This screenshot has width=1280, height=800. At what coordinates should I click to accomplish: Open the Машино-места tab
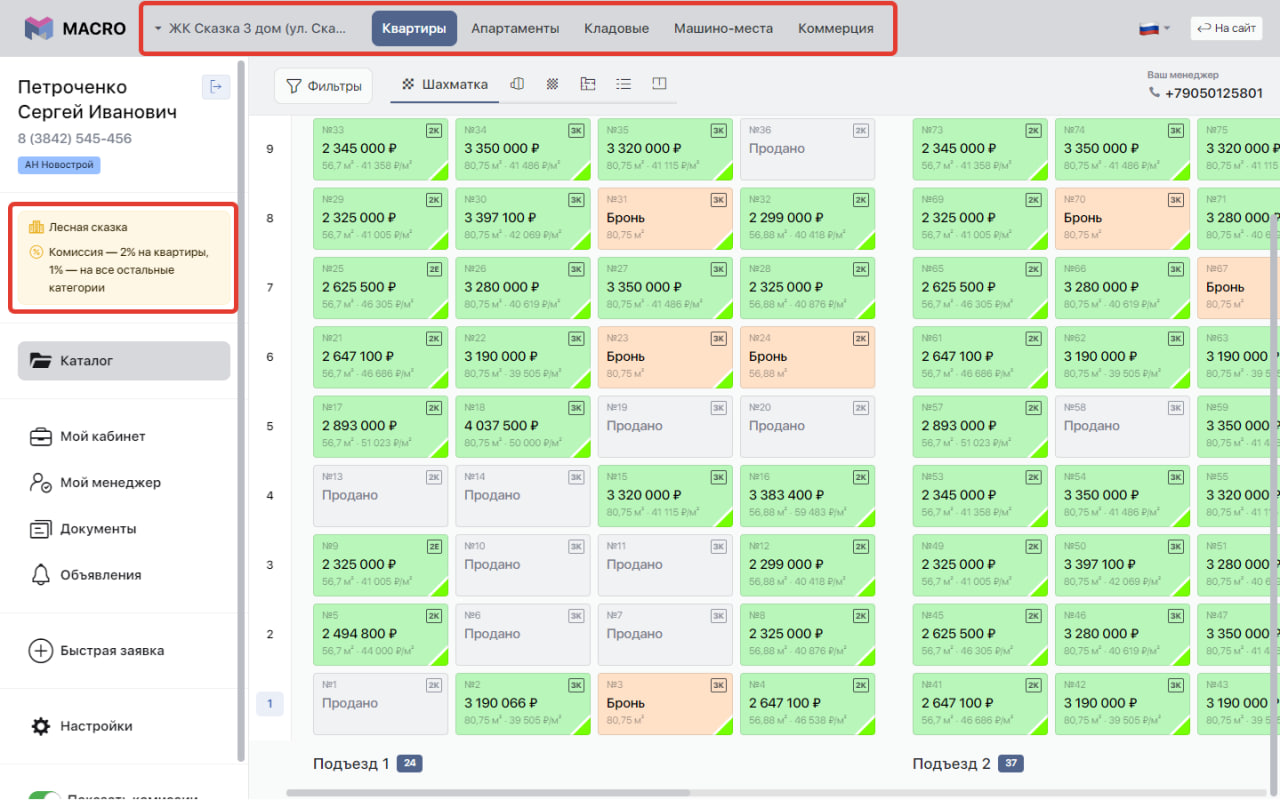[x=723, y=29]
